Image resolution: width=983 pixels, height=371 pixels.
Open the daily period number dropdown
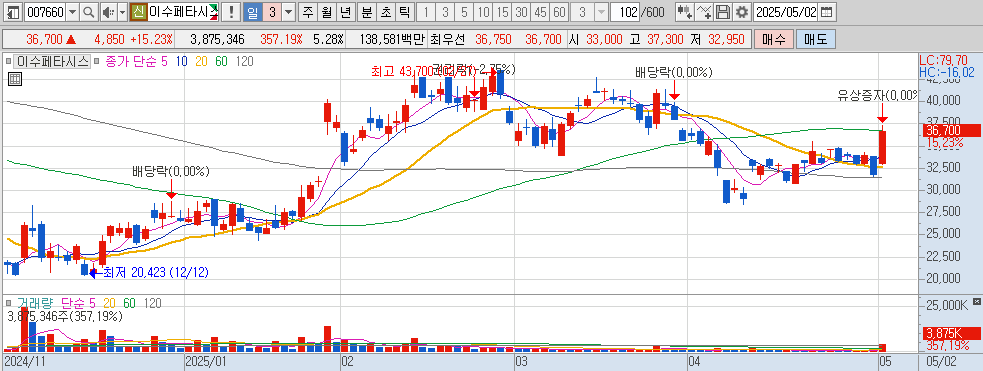pos(288,12)
